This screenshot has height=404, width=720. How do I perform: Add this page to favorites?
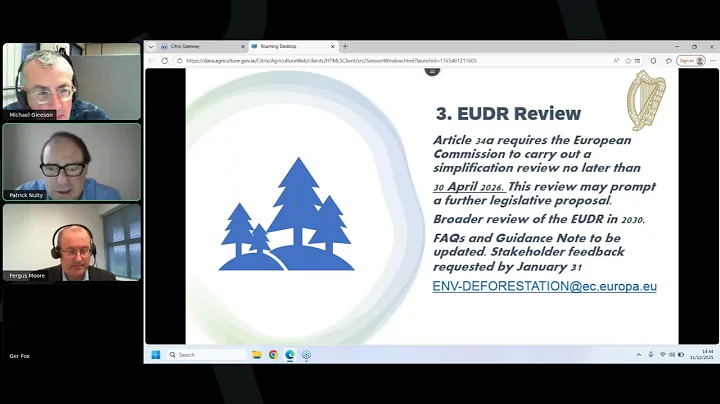628,61
